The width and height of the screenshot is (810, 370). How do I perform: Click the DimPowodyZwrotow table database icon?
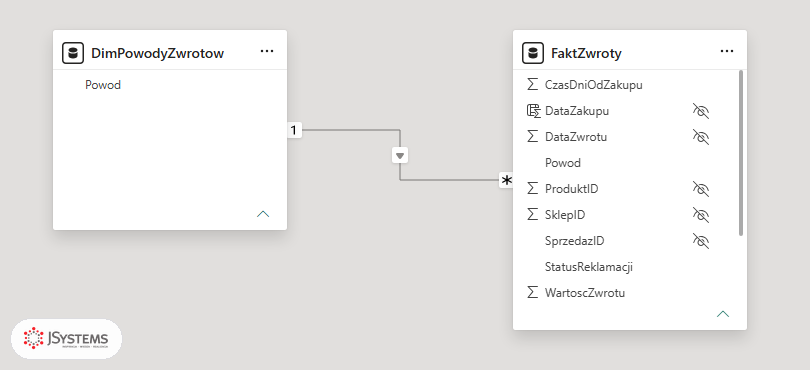point(73,53)
